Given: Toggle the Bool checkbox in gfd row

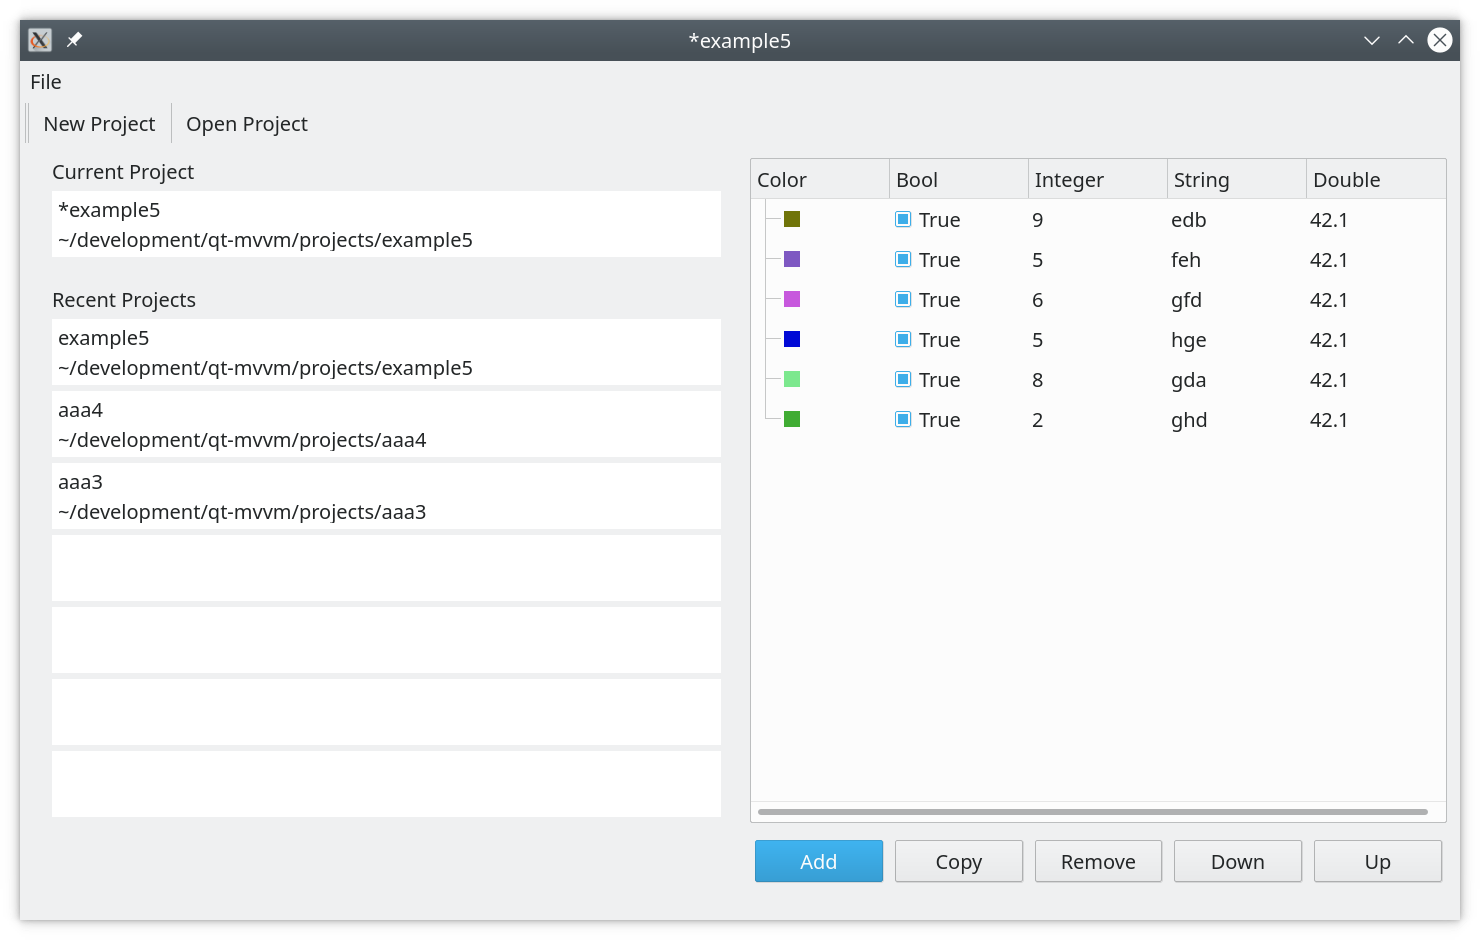Looking at the screenshot, I should pos(903,299).
